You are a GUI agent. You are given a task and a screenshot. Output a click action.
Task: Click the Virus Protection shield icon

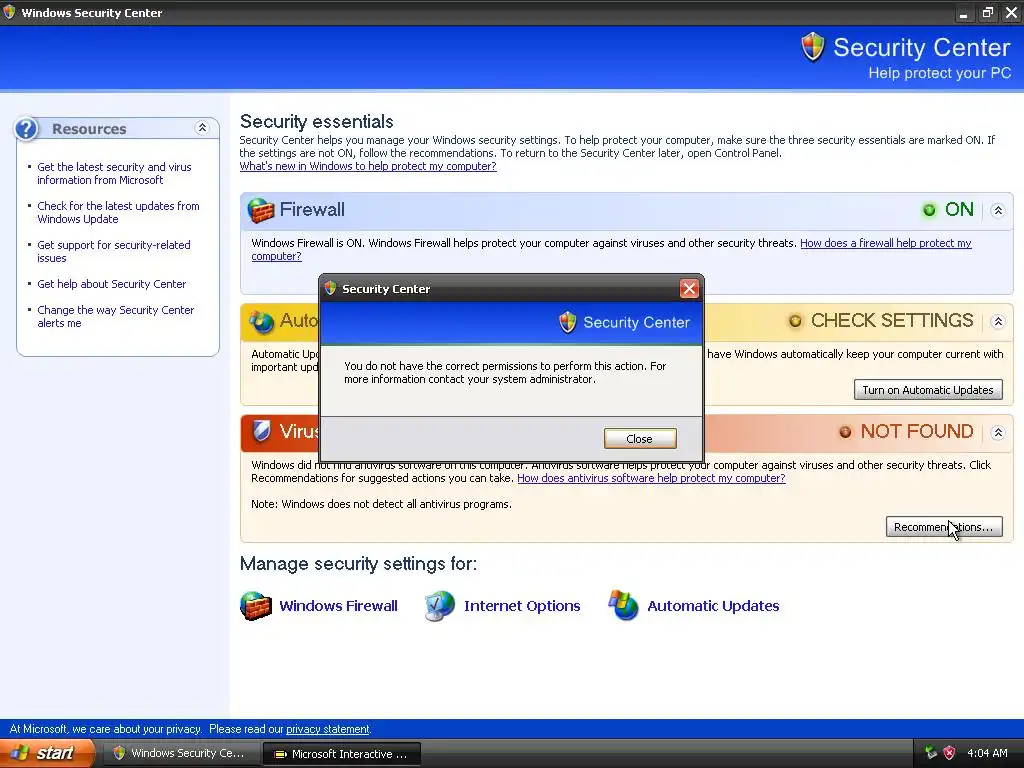(x=261, y=431)
